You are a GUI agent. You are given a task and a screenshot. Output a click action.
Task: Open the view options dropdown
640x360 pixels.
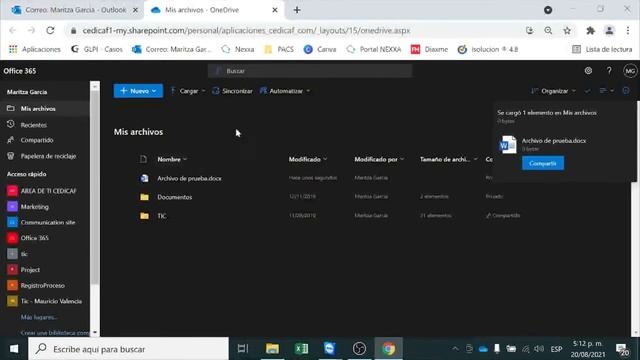pyautogui.click(x=606, y=91)
